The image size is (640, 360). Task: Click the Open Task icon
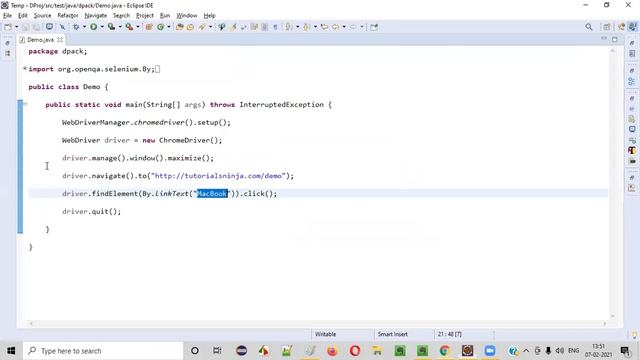click(190, 27)
